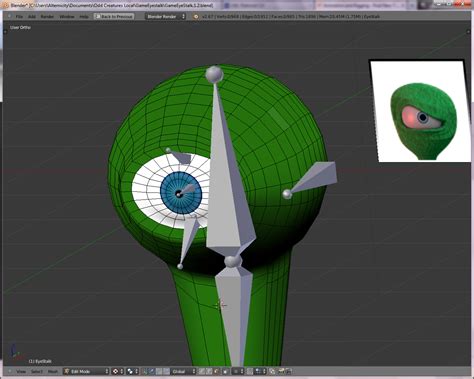Click the 3D cursor on the stalk
The image size is (474, 379).
pyautogui.click(x=219, y=304)
